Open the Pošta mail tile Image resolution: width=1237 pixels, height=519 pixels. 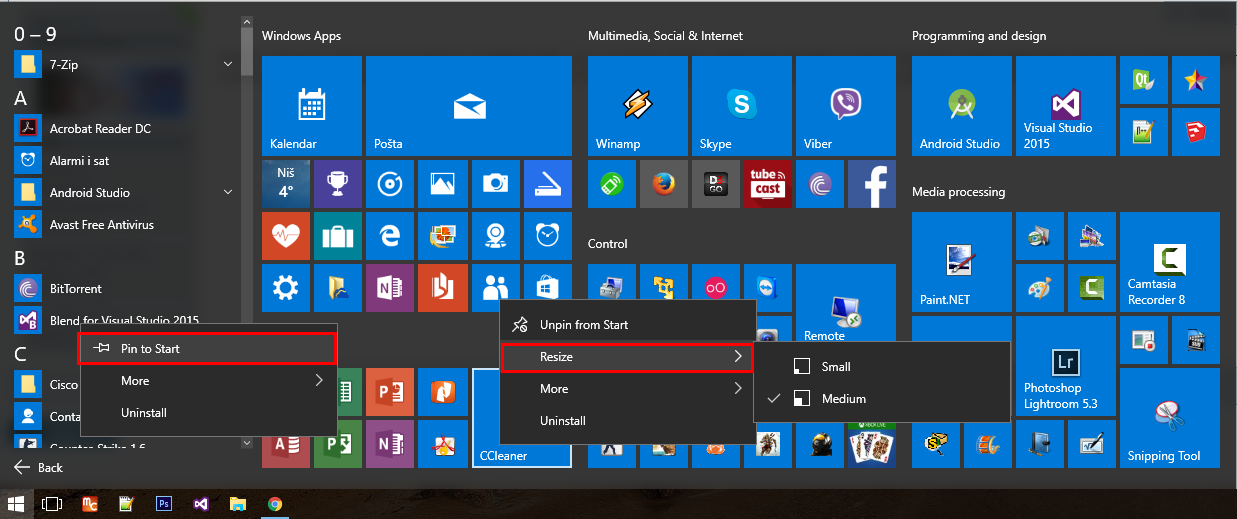(x=469, y=106)
